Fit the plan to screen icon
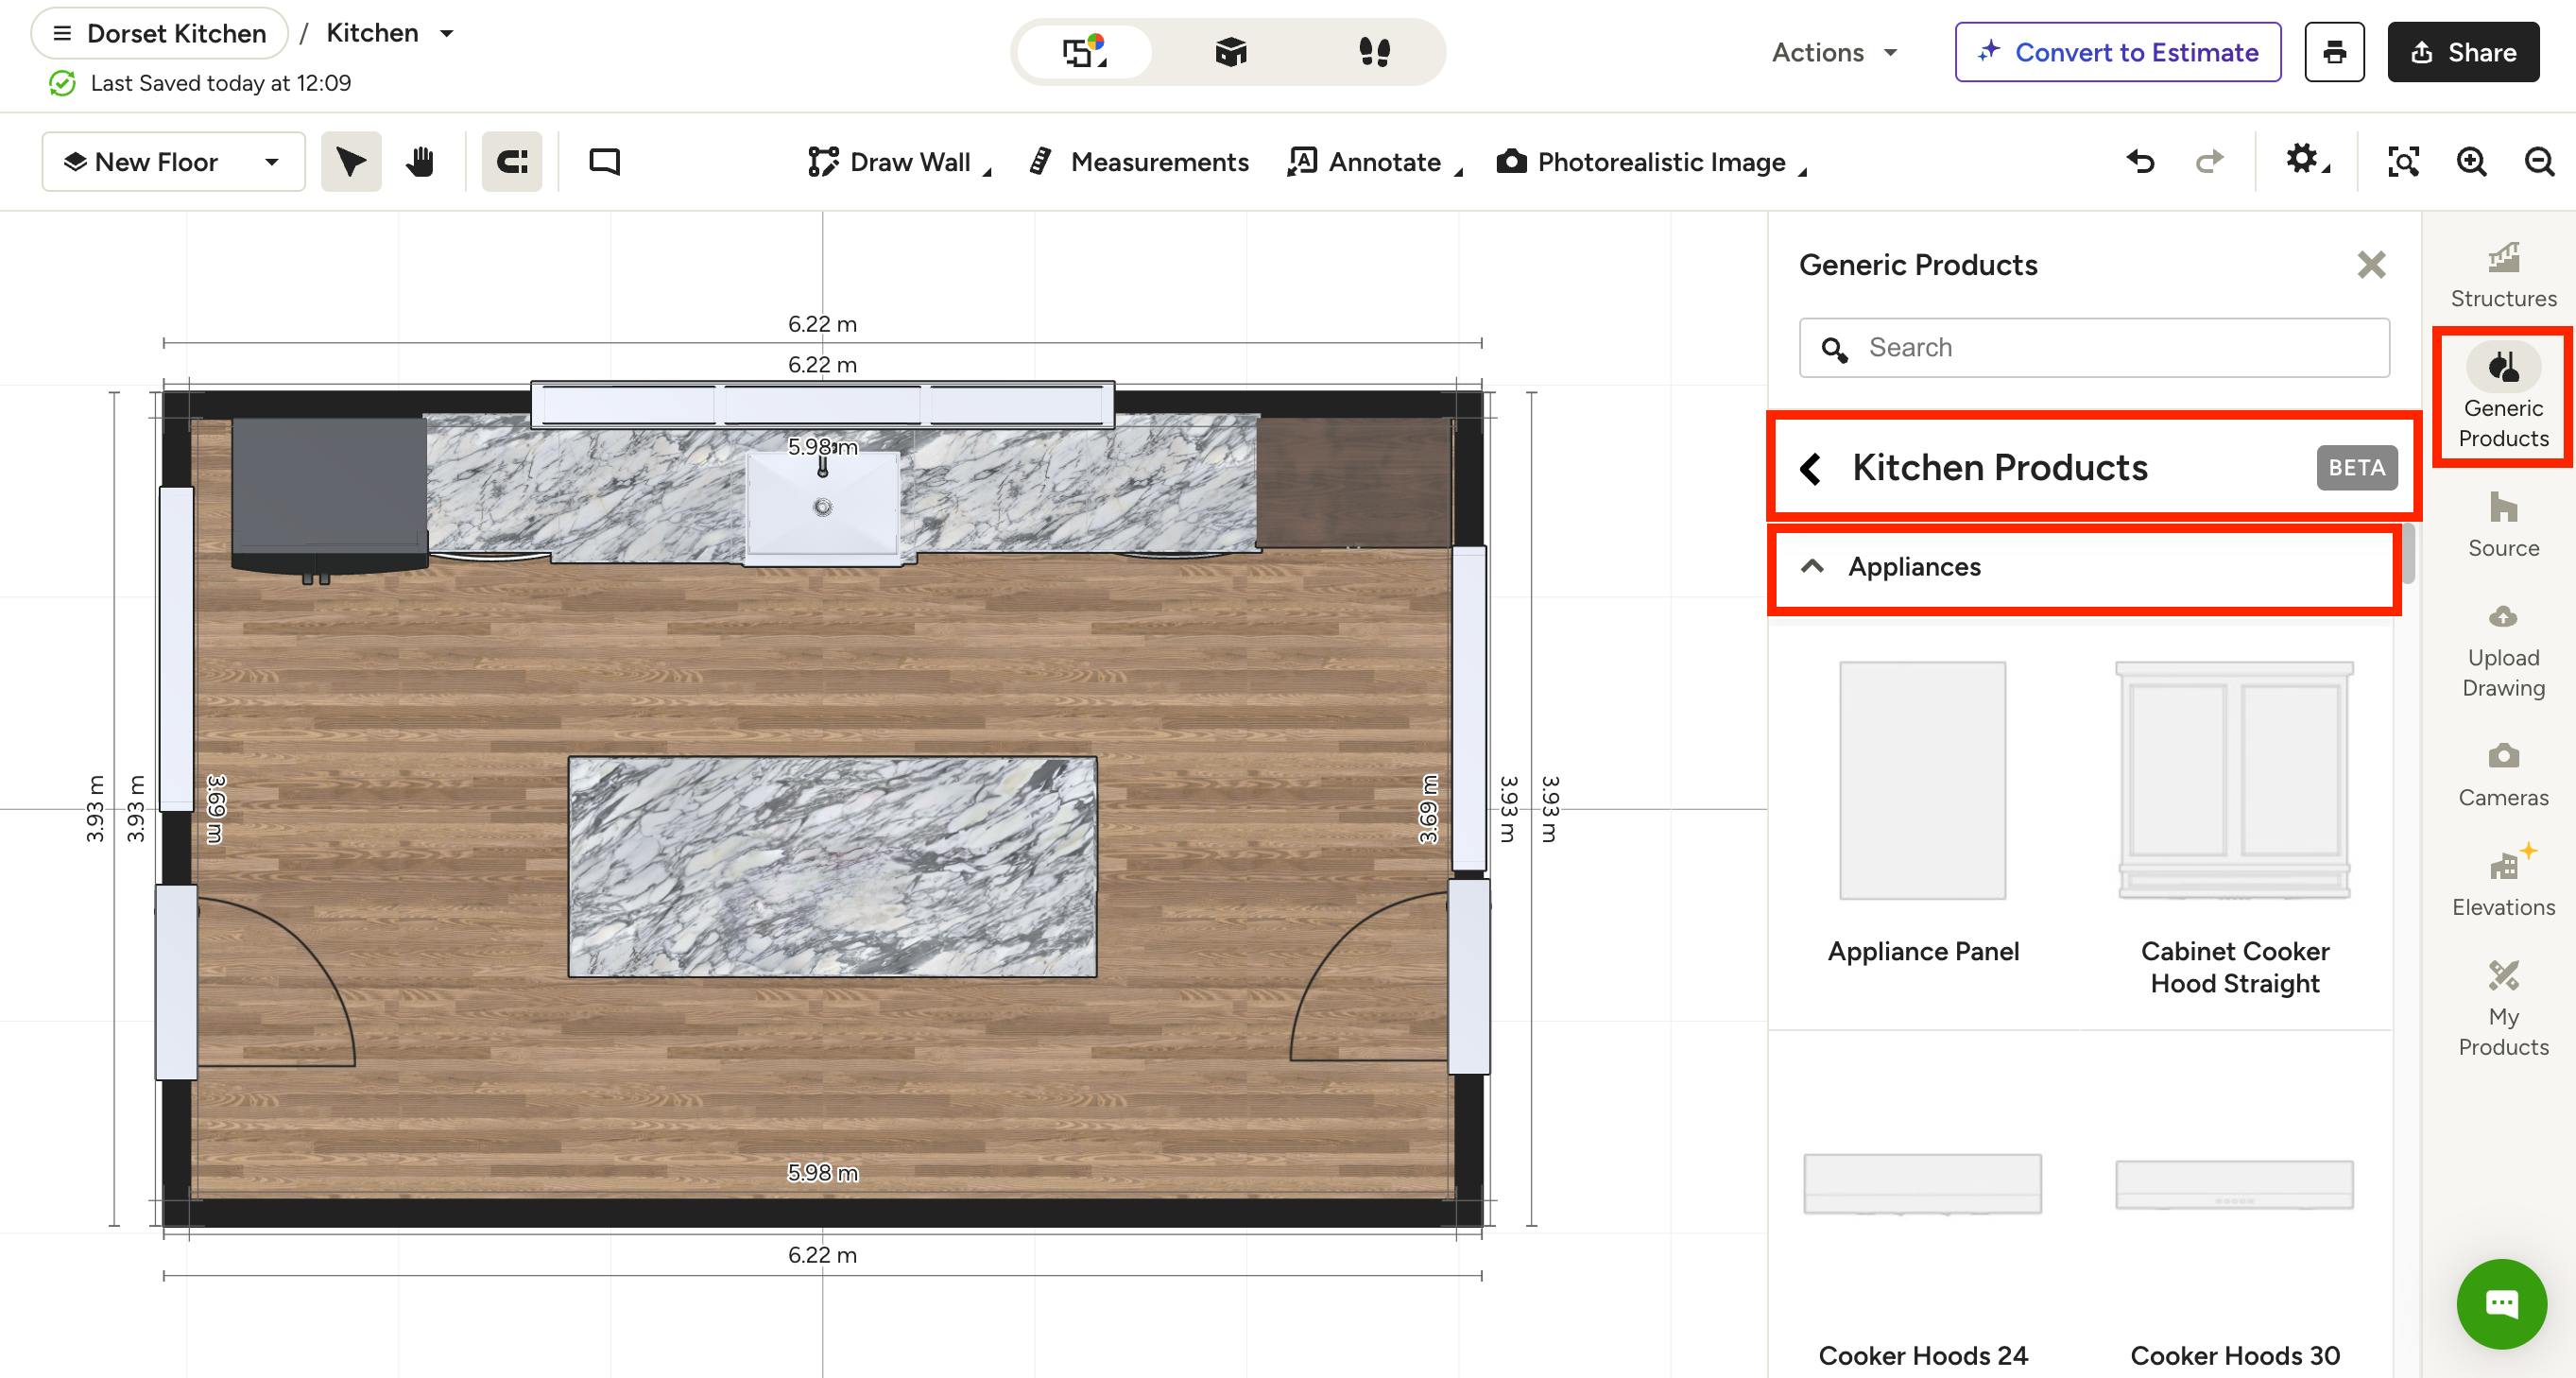This screenshot has width=2576, height=1378. pos(2403,161)
